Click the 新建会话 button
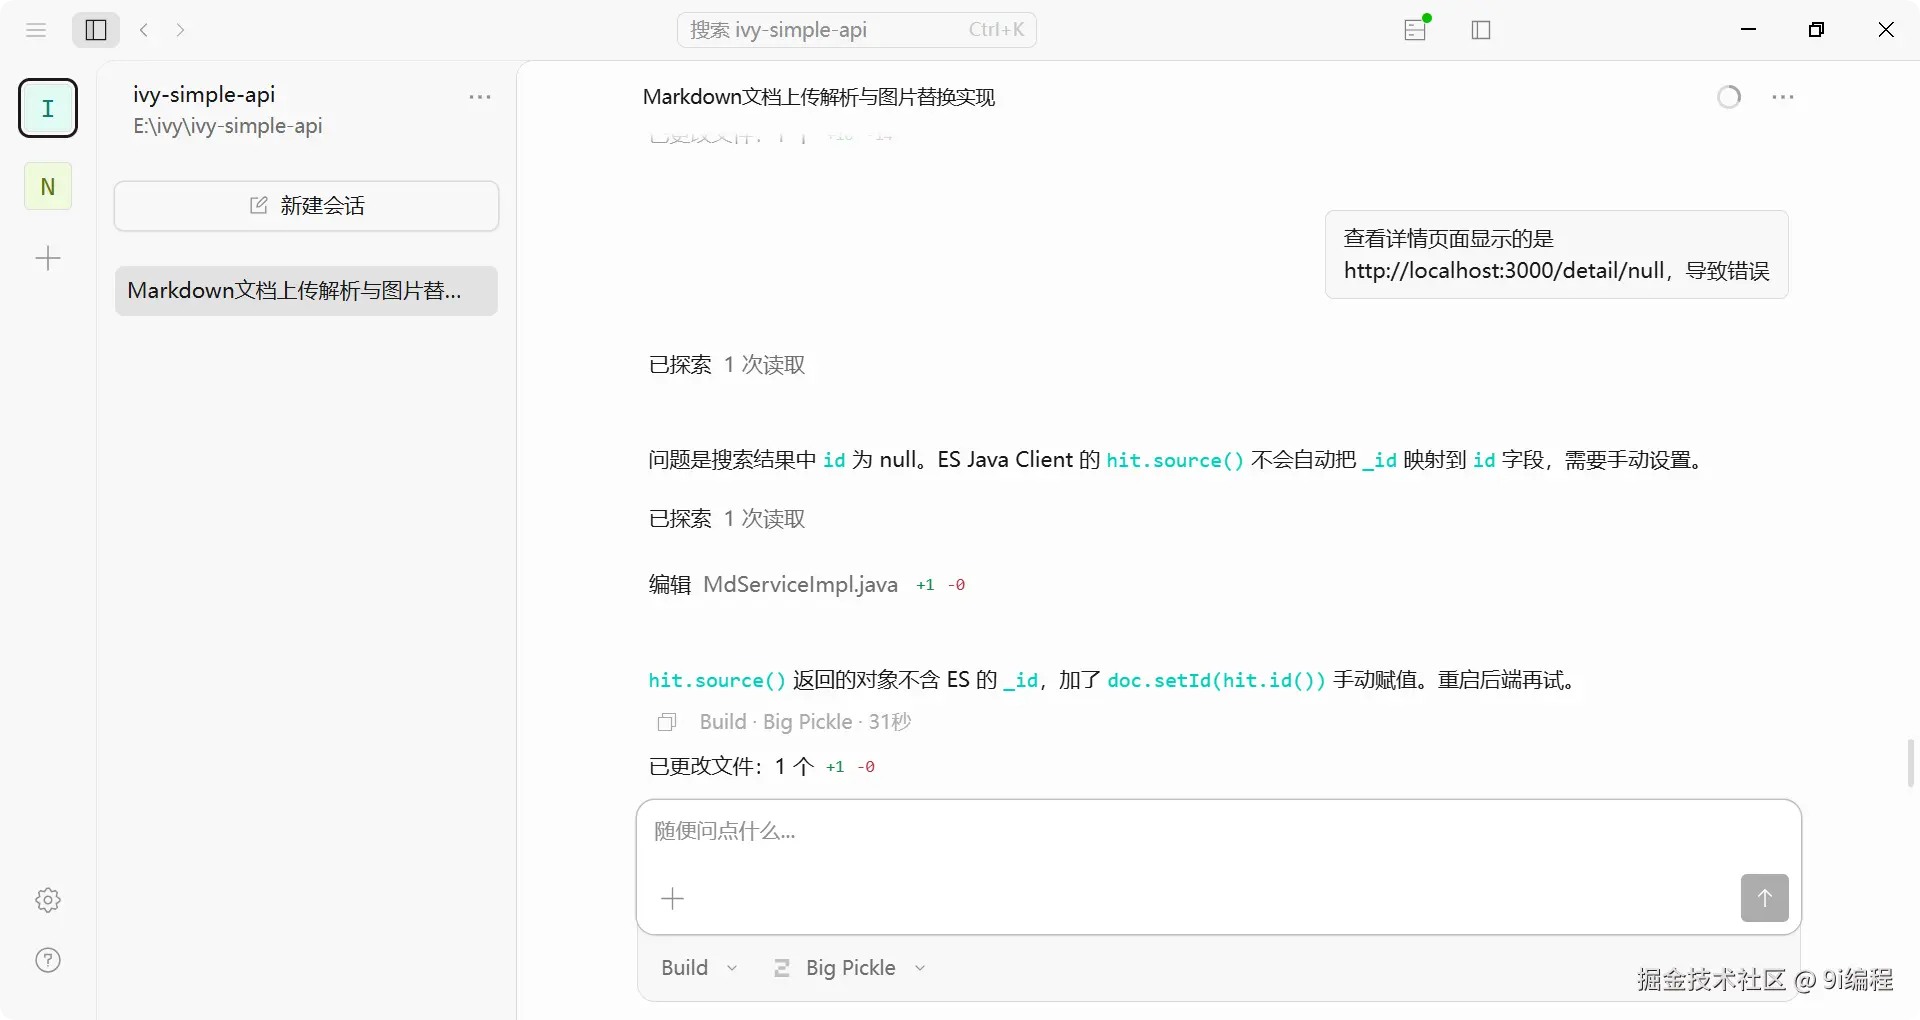1920x1020 pixels. tap(306, 206)
